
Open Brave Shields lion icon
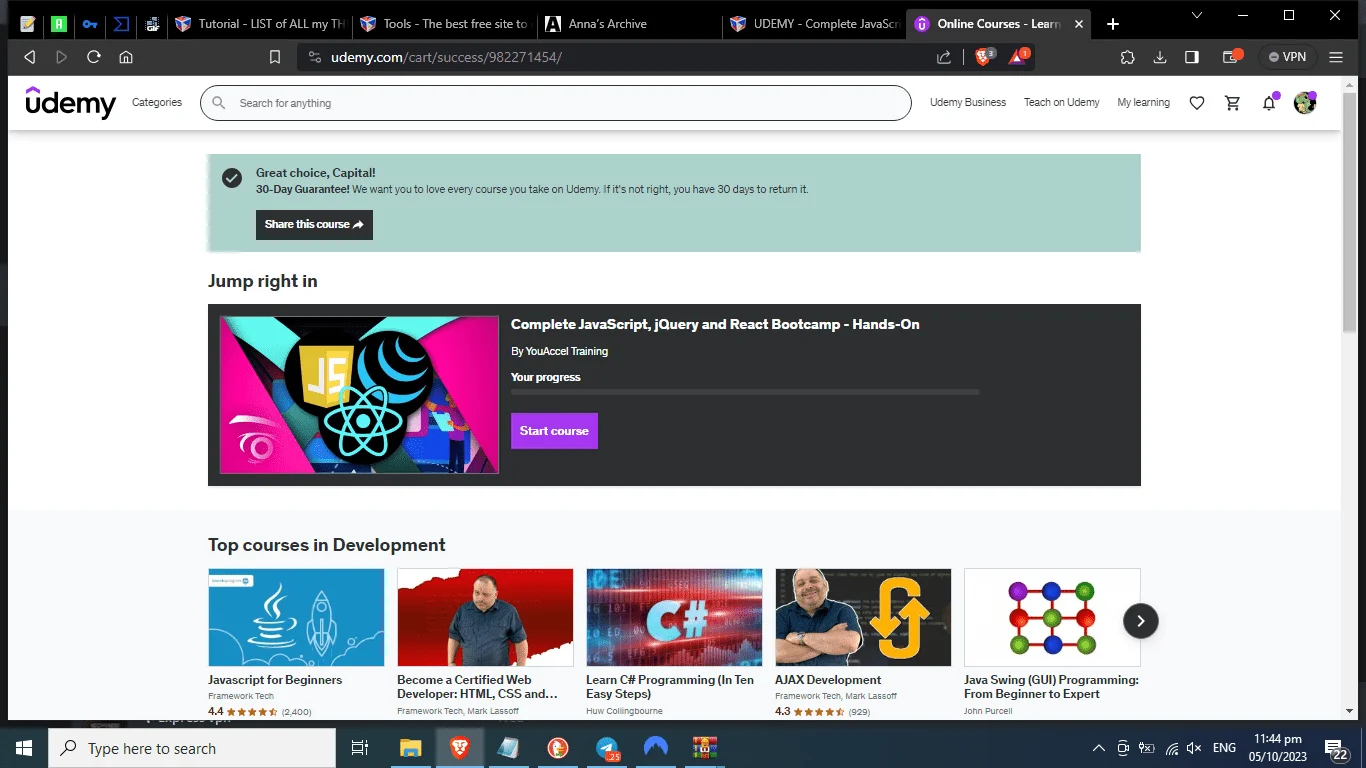984,57
